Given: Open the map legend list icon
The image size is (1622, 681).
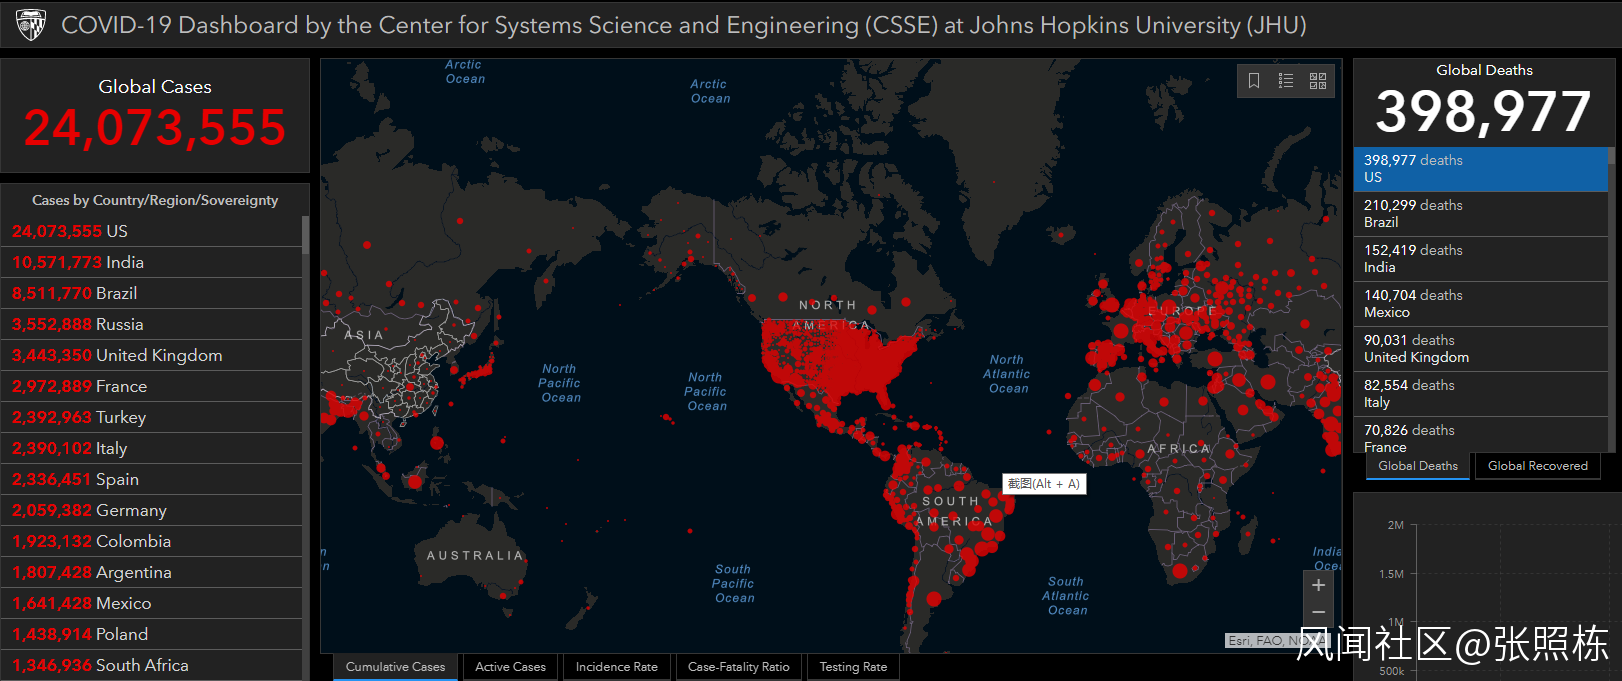Looking at the screenshot, I should point(1286,81).
